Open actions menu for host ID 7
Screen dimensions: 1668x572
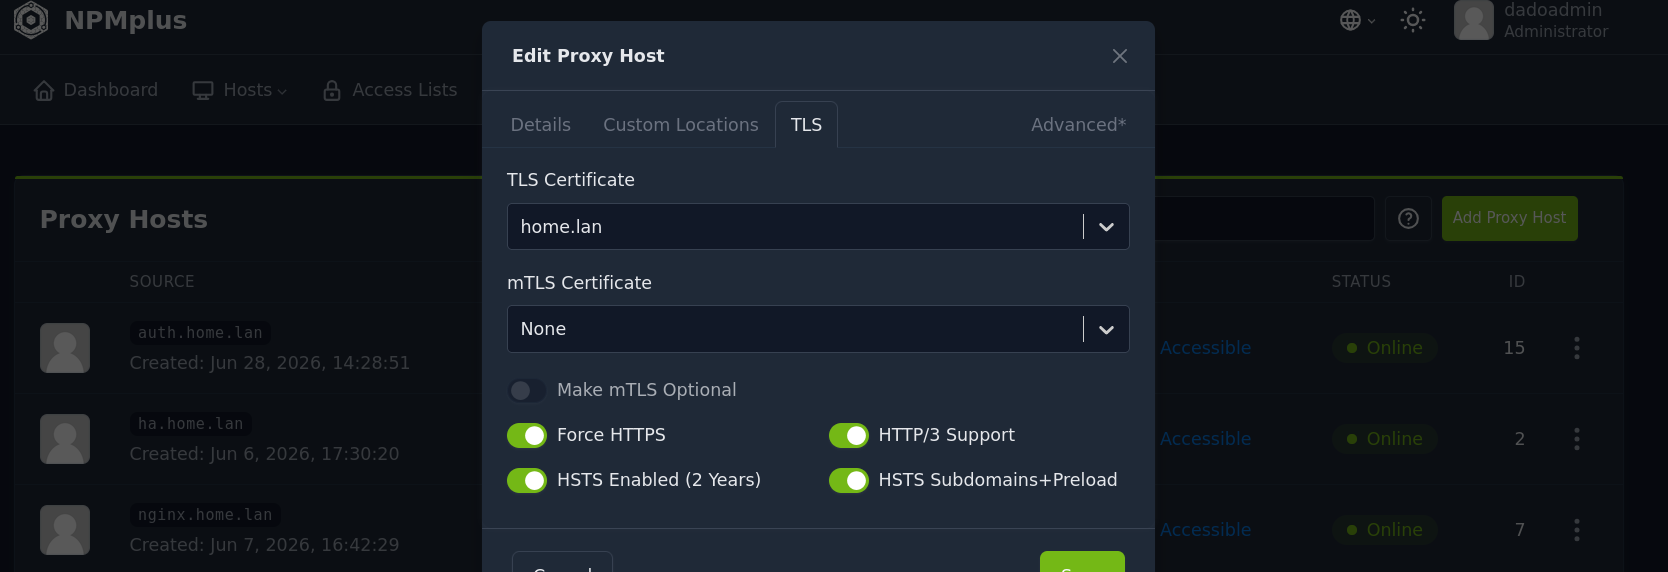1577,530
